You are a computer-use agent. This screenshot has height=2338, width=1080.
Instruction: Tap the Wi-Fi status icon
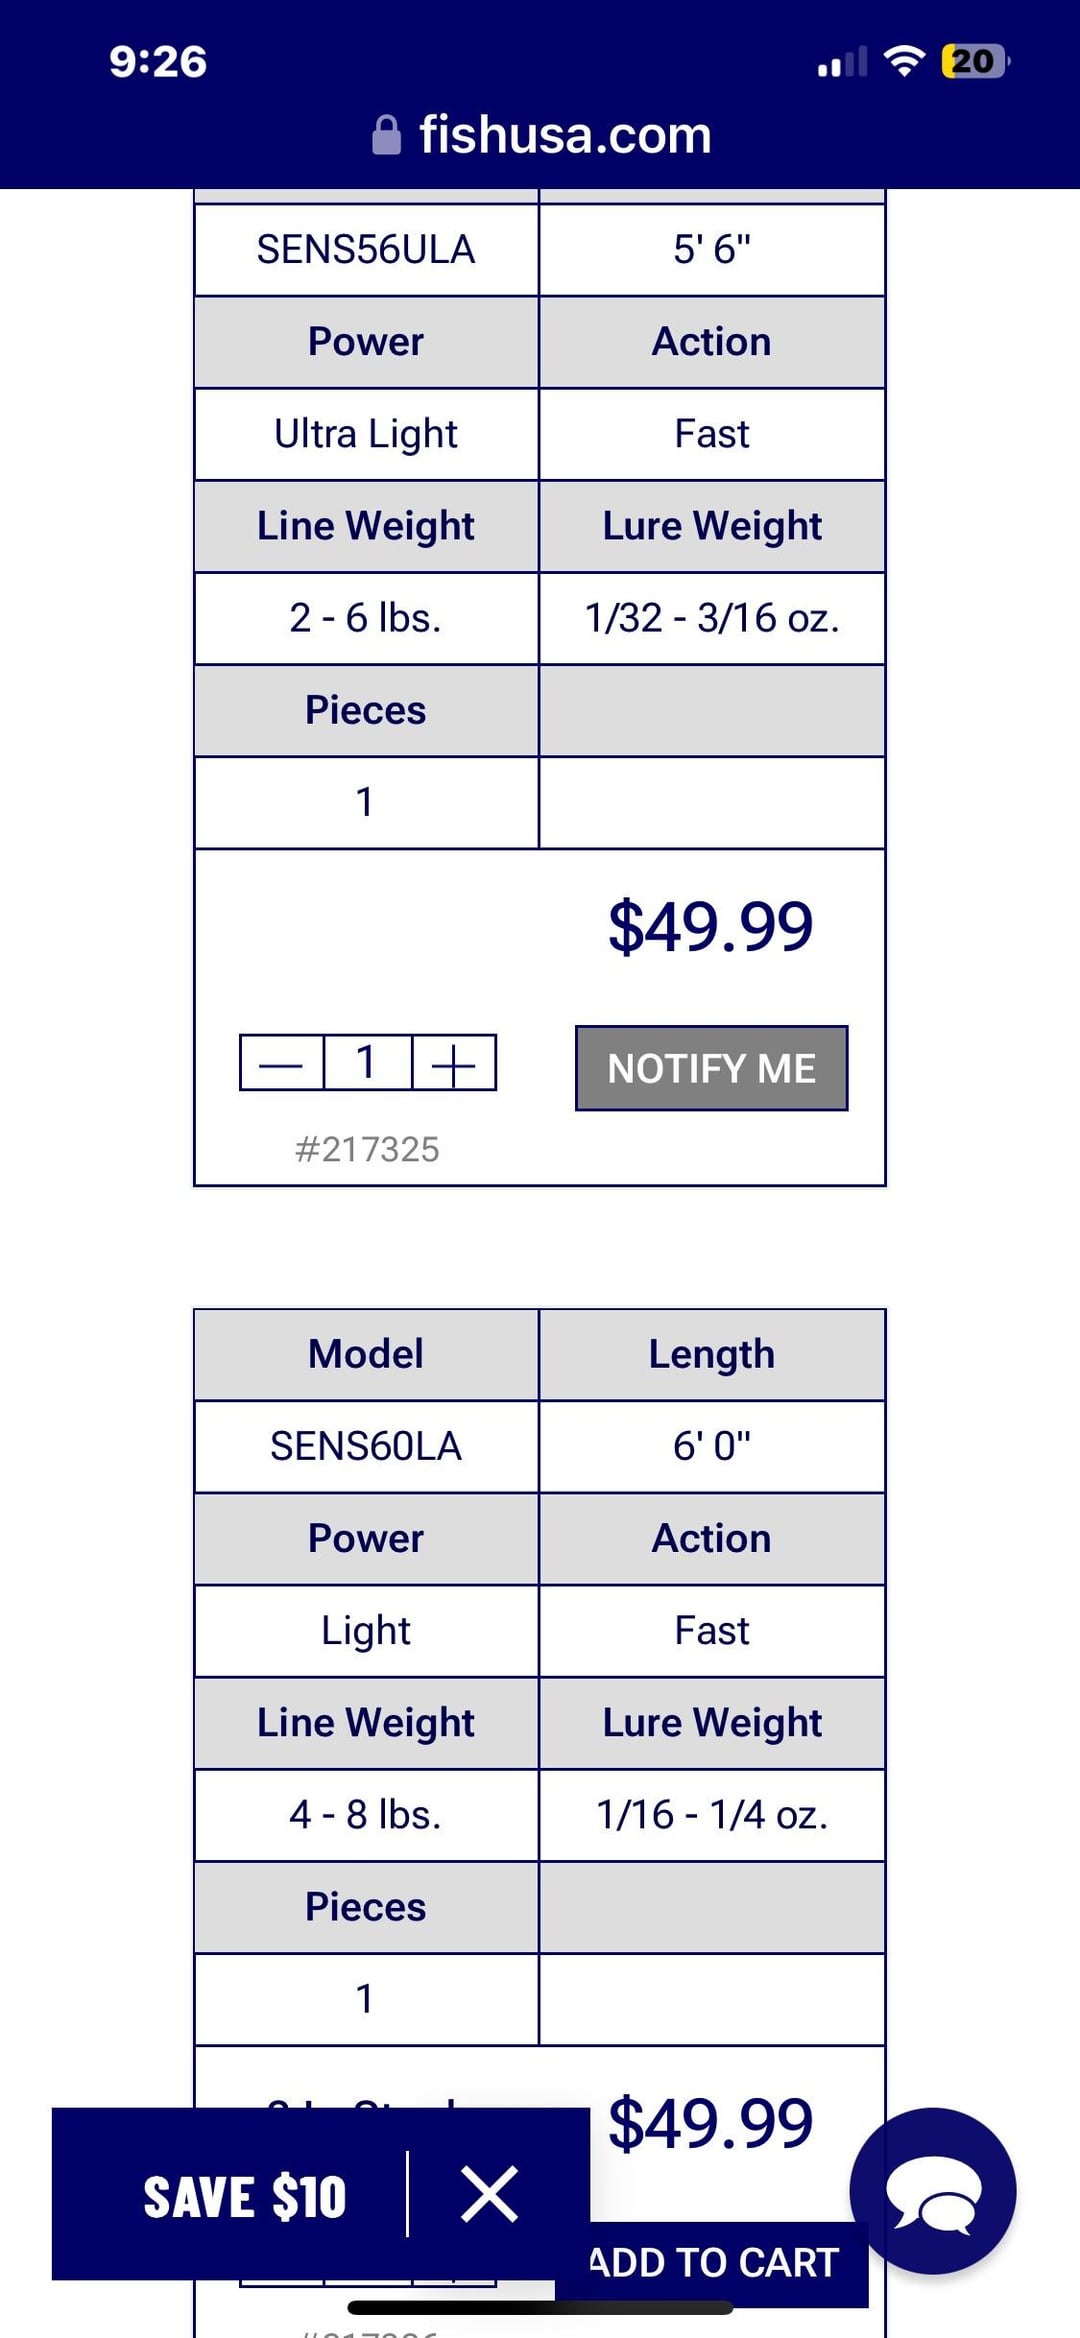point(904,61)
